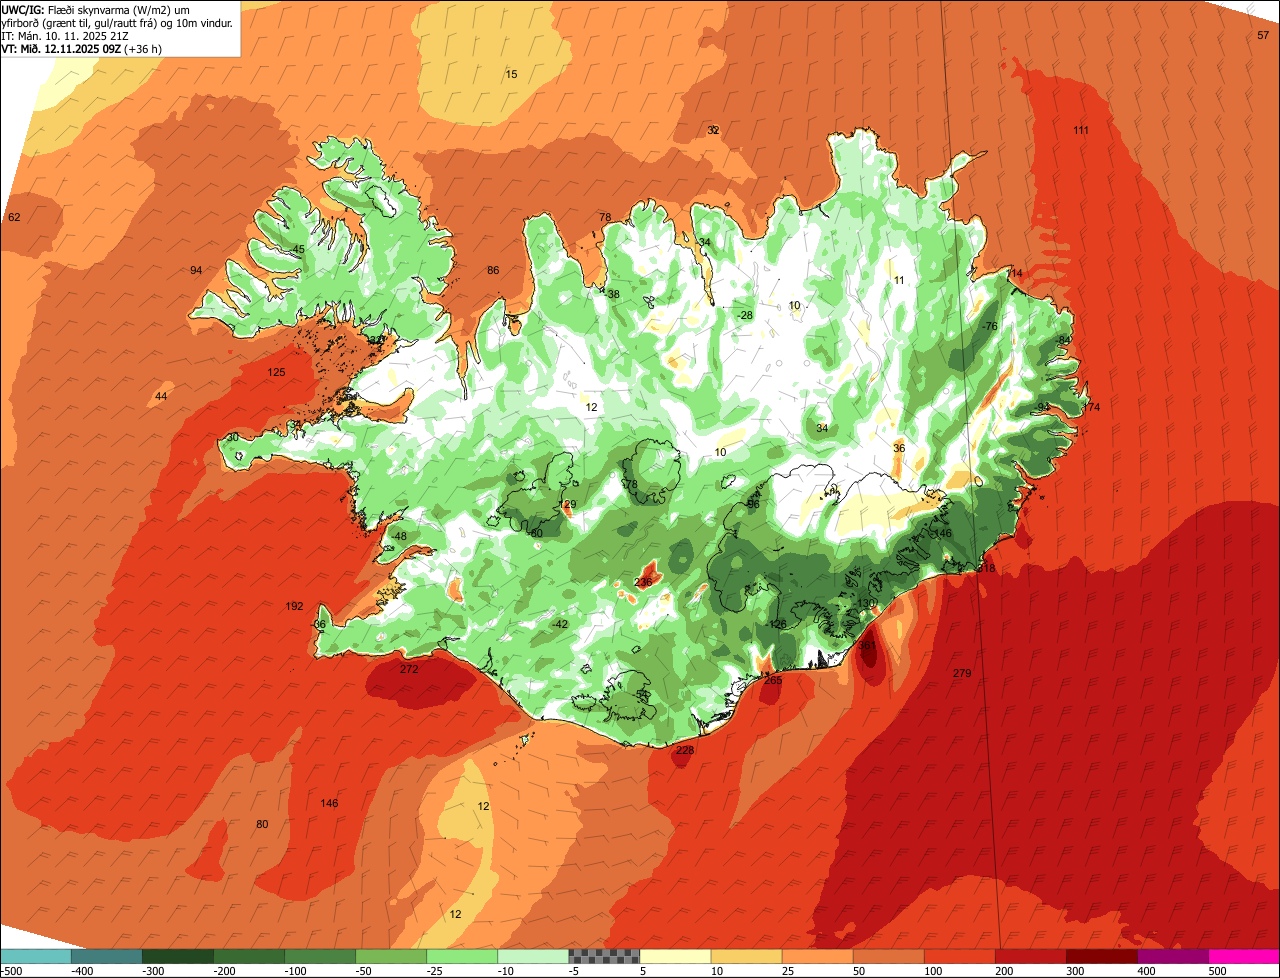Click the value 94 west of the Westfjords
This screenshot has height=978, width=1280.
[x=196, y=270]
